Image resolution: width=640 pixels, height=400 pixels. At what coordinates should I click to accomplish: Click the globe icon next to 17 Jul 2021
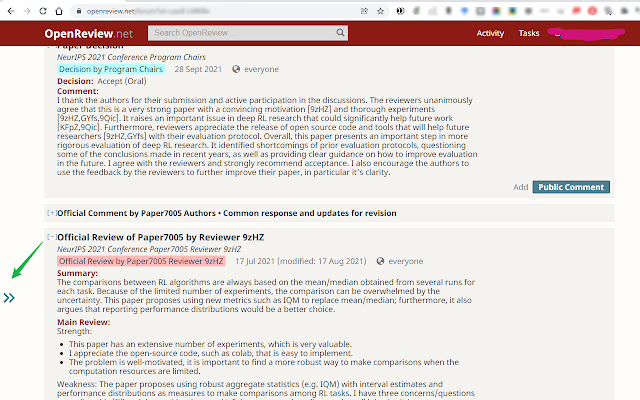pos(380,261)
